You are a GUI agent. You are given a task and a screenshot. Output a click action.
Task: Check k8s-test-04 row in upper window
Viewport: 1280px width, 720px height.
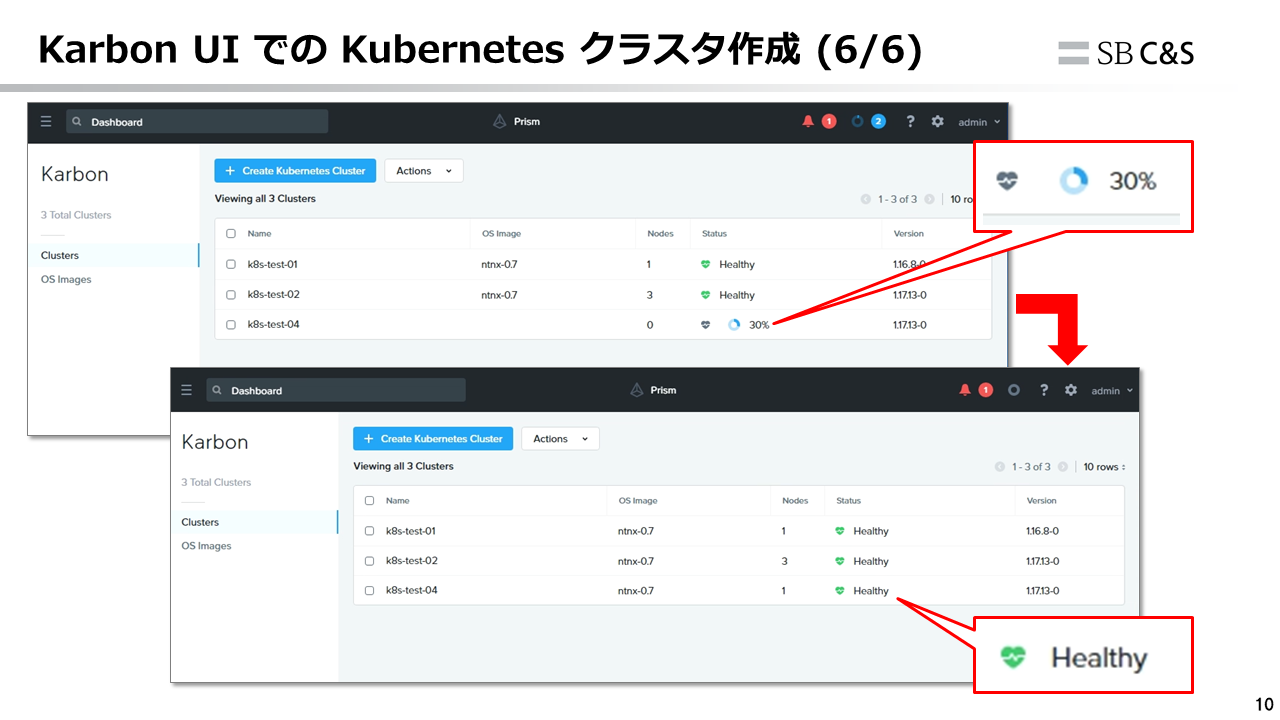pos(231,325)
